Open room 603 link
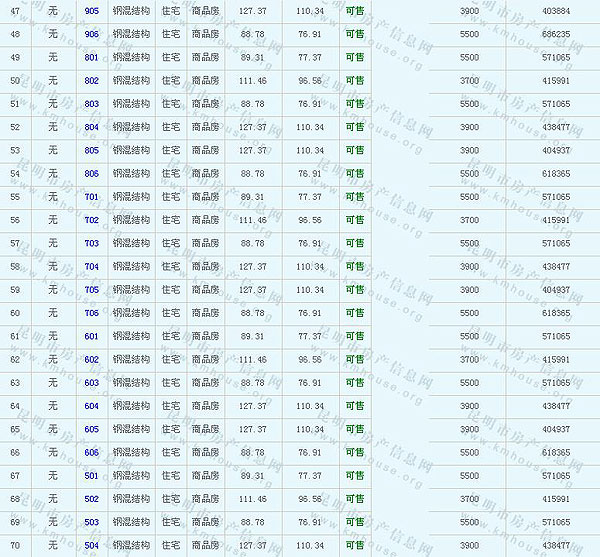 coord(92,383)
